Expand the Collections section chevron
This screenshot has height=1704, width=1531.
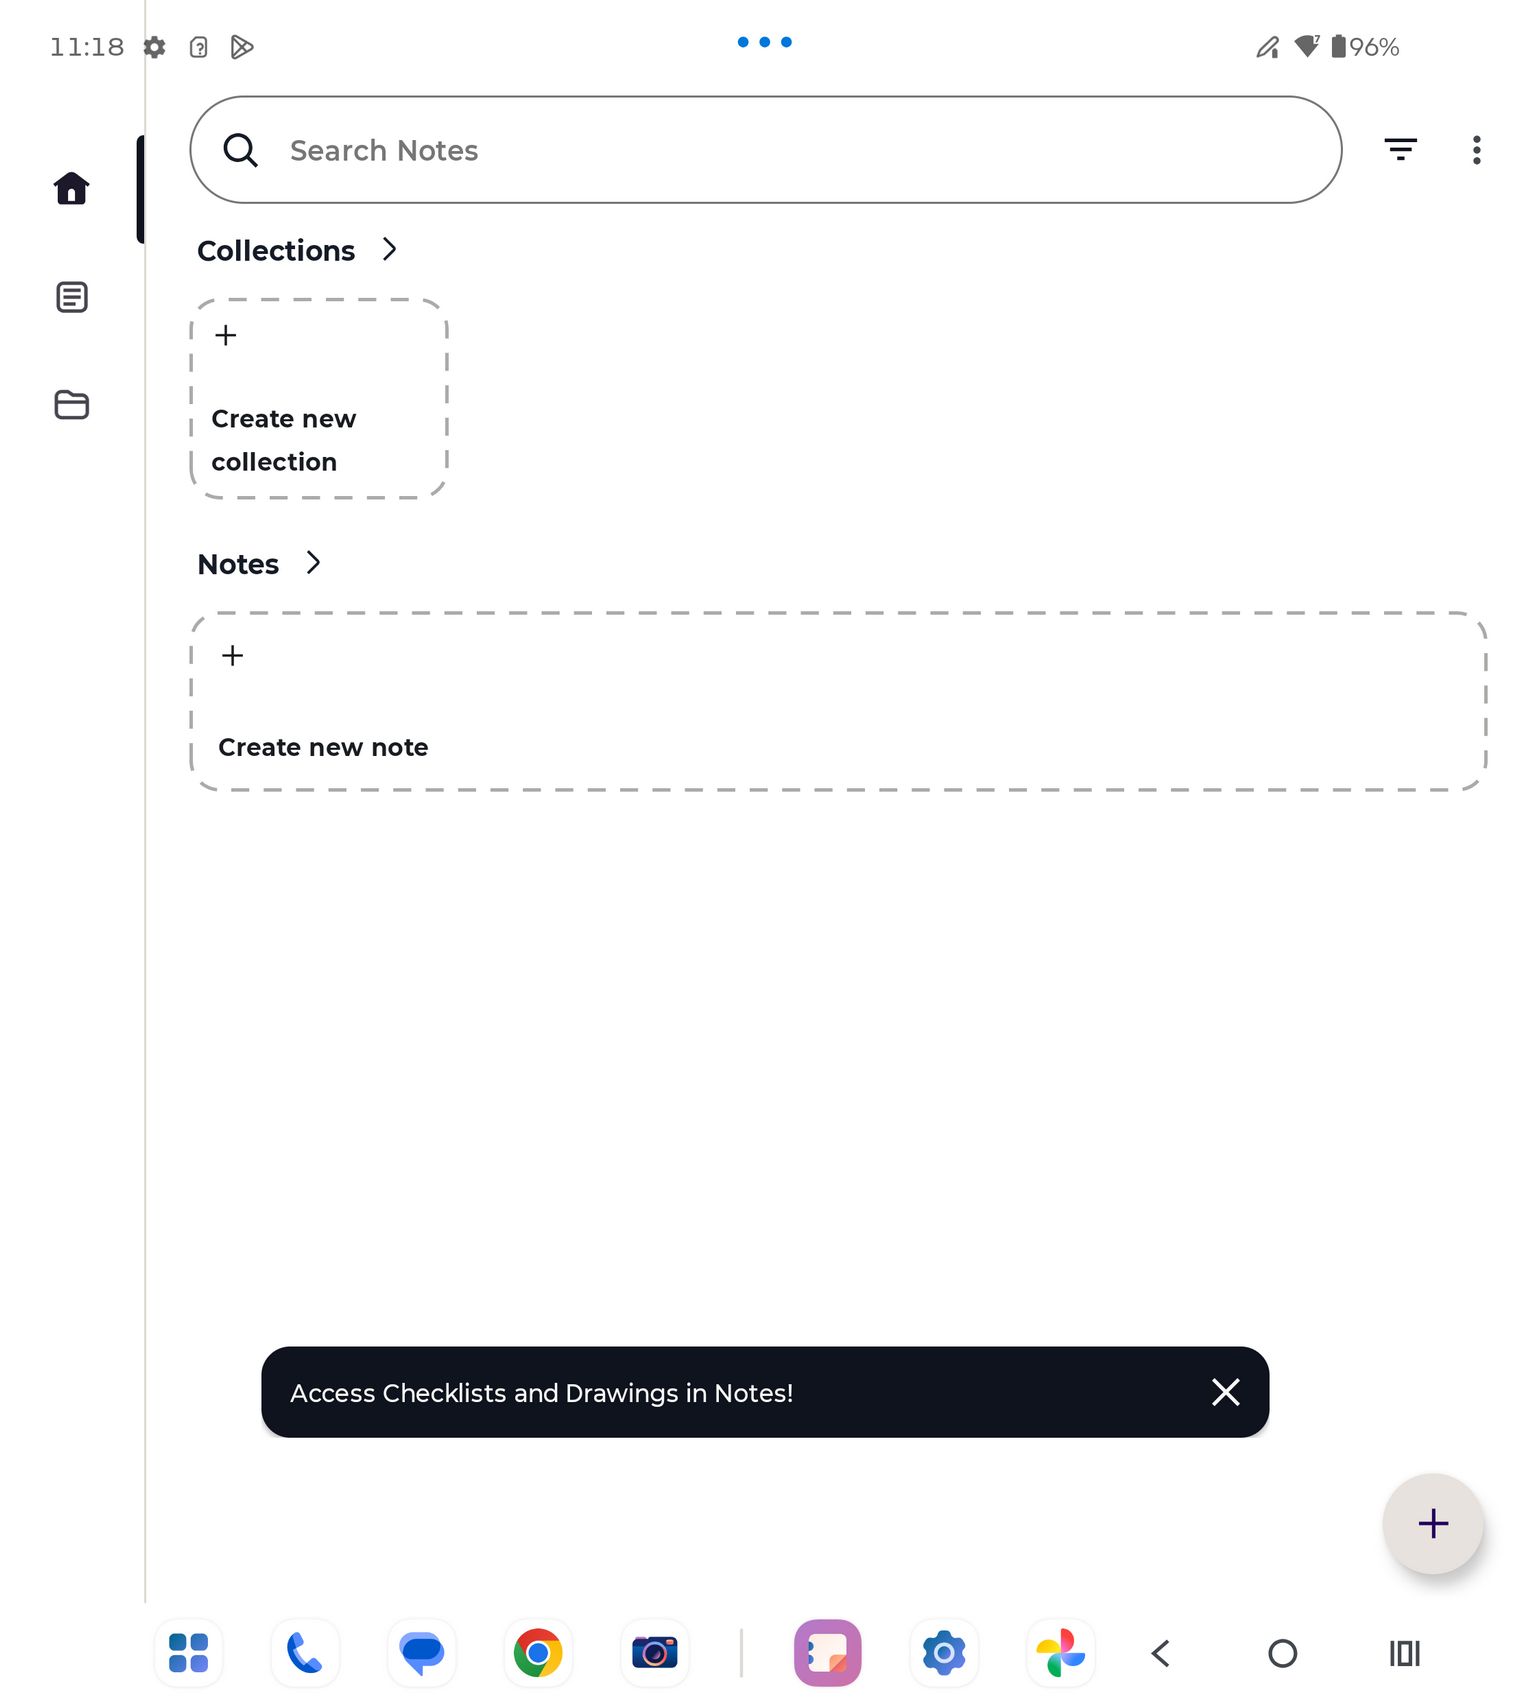[x=389, y=249]
